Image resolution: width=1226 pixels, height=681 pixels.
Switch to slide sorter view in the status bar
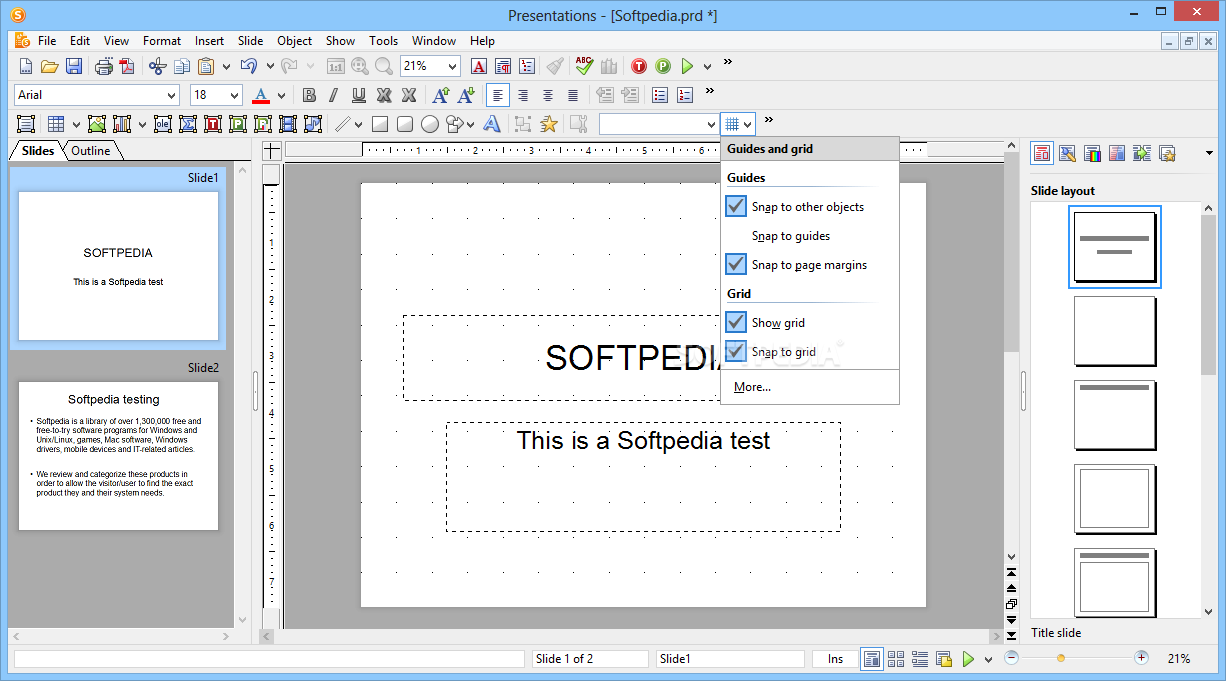pos(896,659)
